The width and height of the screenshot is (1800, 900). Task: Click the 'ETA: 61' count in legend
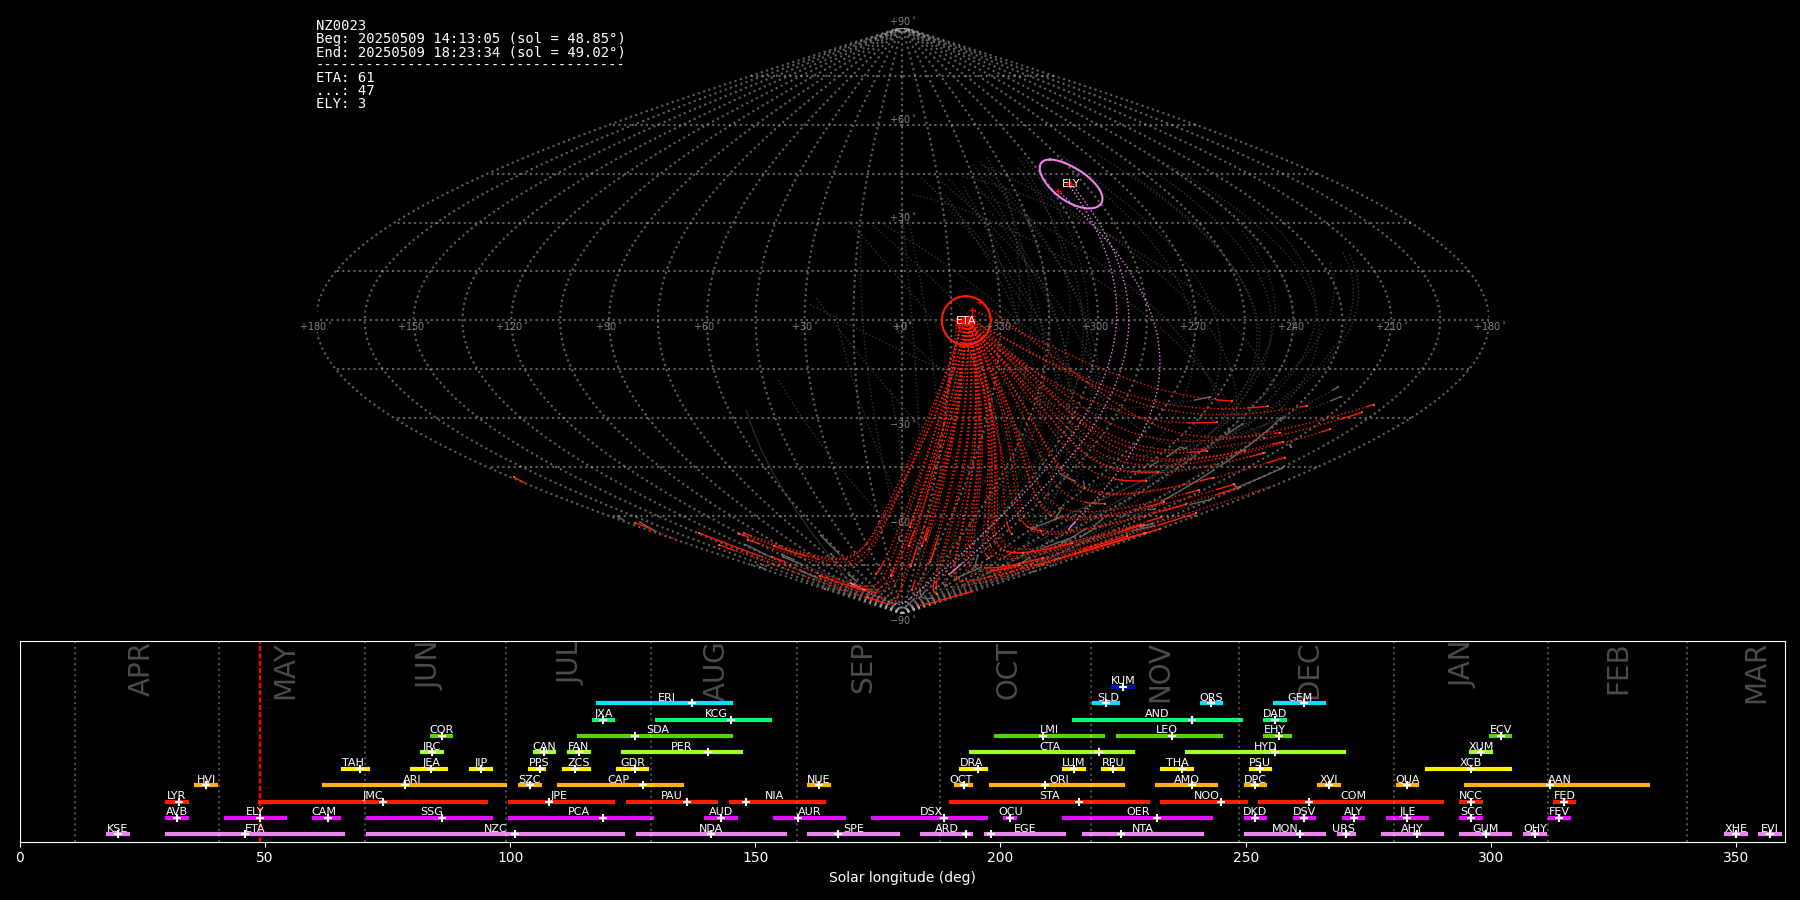coord(345,78)
